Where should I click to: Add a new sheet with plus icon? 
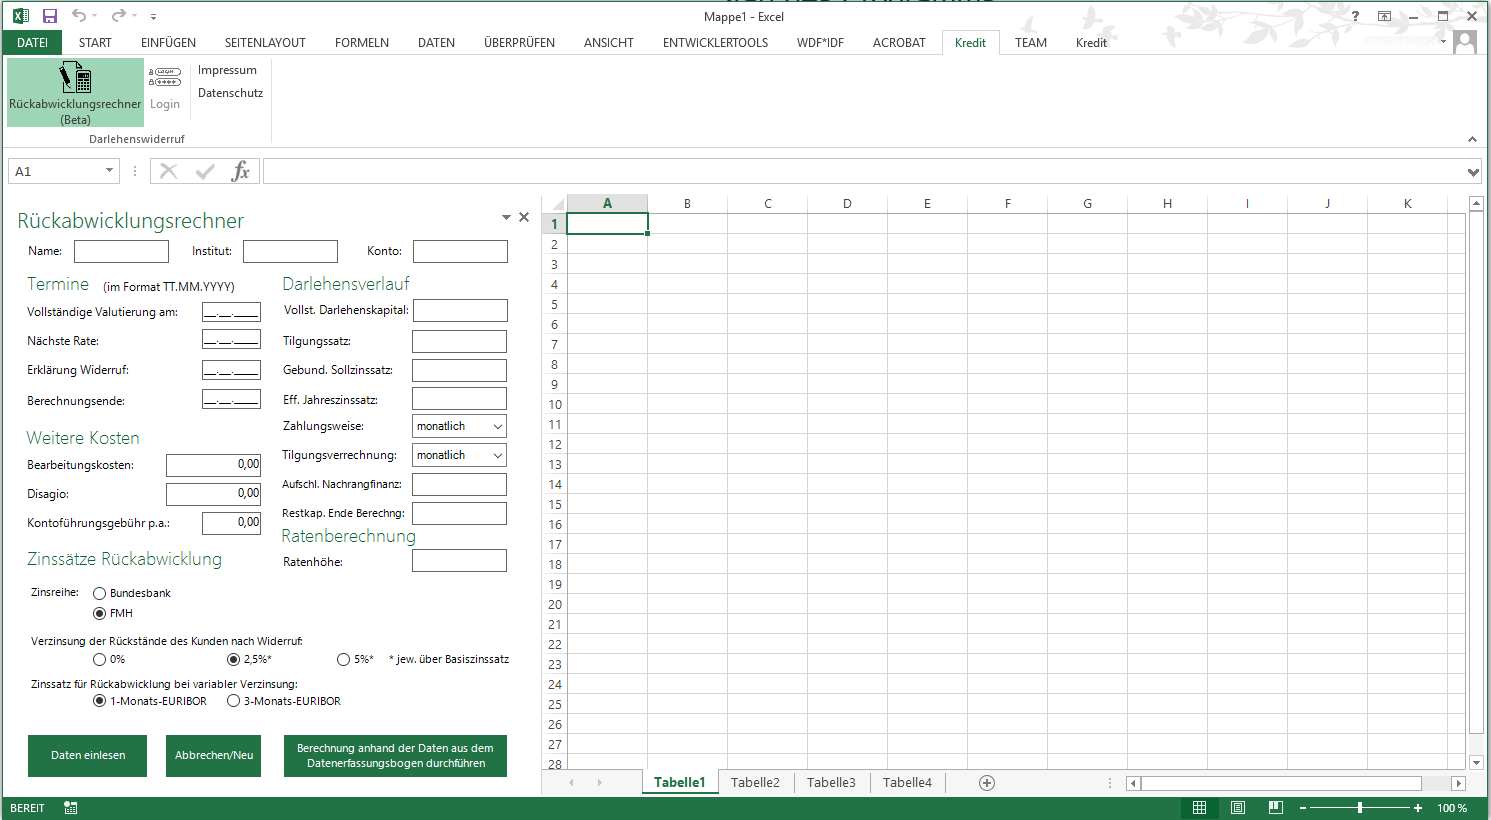coord(987,783)
